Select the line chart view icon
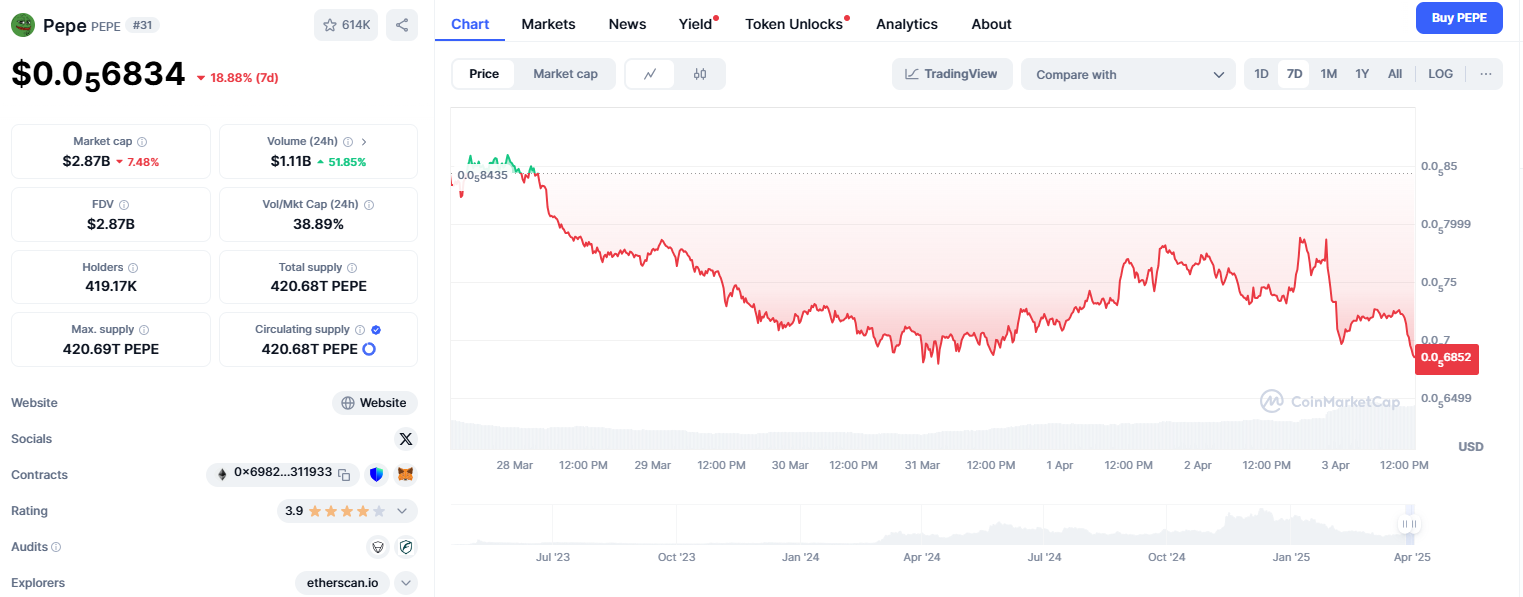1523x597 pixels. (x=650, y=74)
